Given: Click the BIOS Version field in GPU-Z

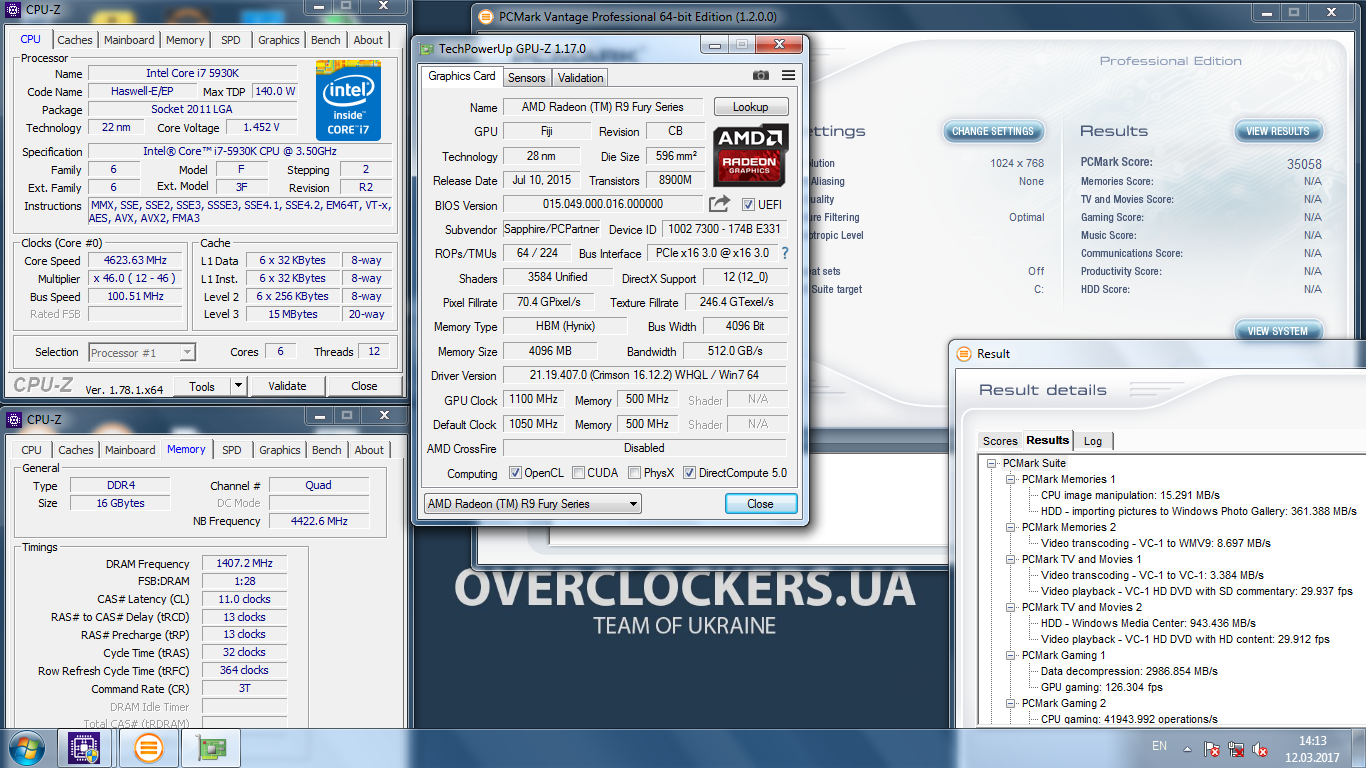Looking at the screenshot, I should tap(603, 204).
